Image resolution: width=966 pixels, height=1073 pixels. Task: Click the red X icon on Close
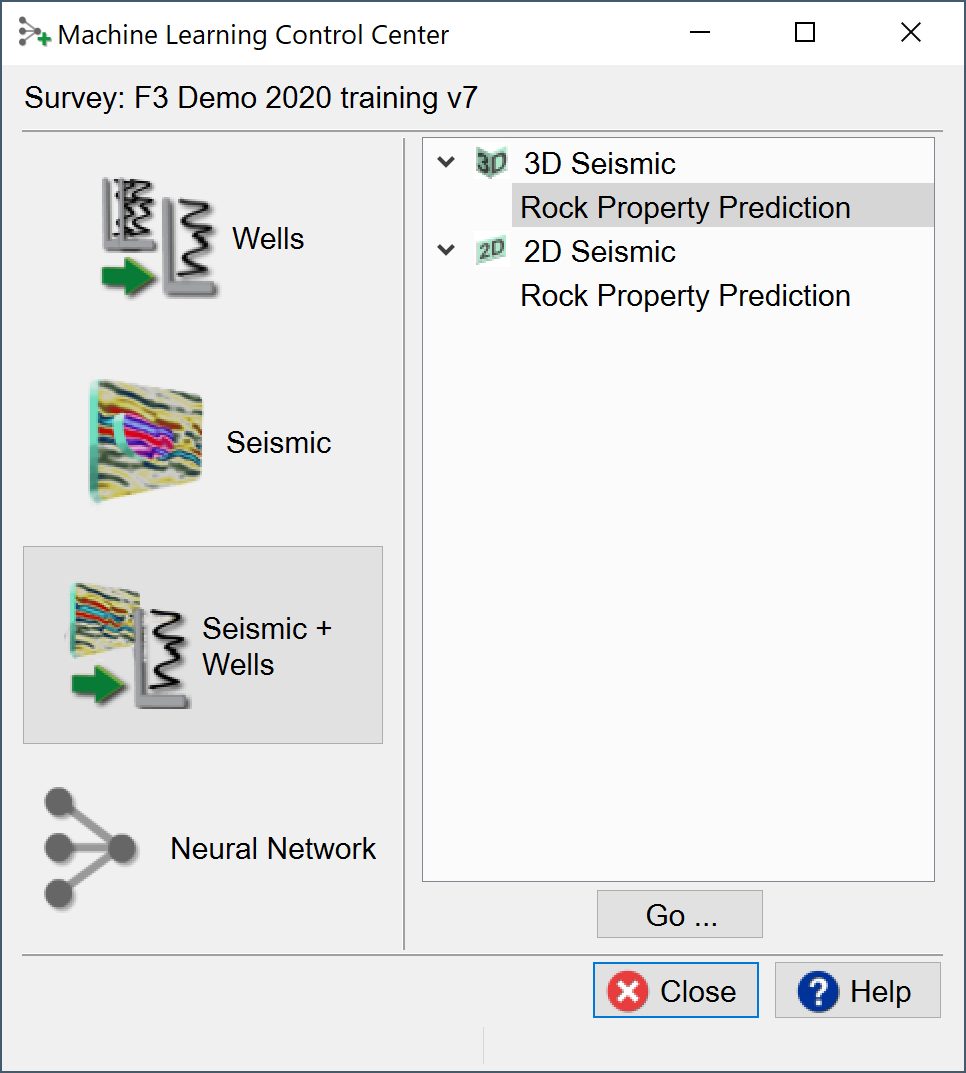[628, 991]
